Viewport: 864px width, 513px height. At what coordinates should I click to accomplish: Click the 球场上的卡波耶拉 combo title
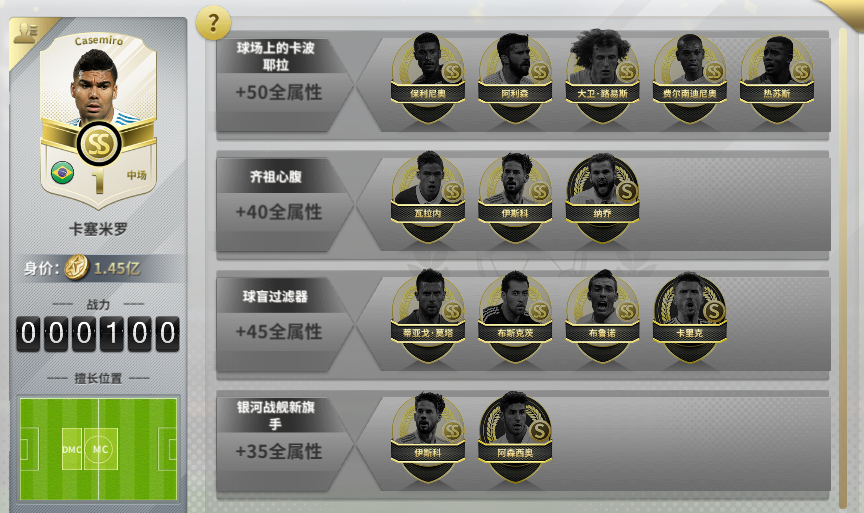point(276,56)
